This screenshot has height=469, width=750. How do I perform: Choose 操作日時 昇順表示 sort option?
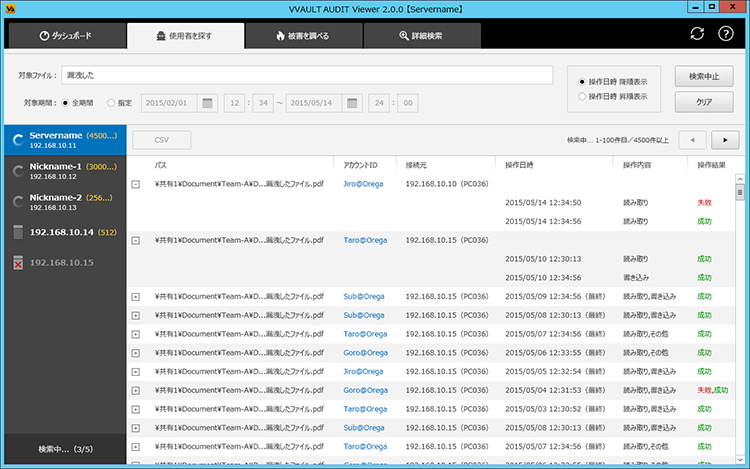583,97
